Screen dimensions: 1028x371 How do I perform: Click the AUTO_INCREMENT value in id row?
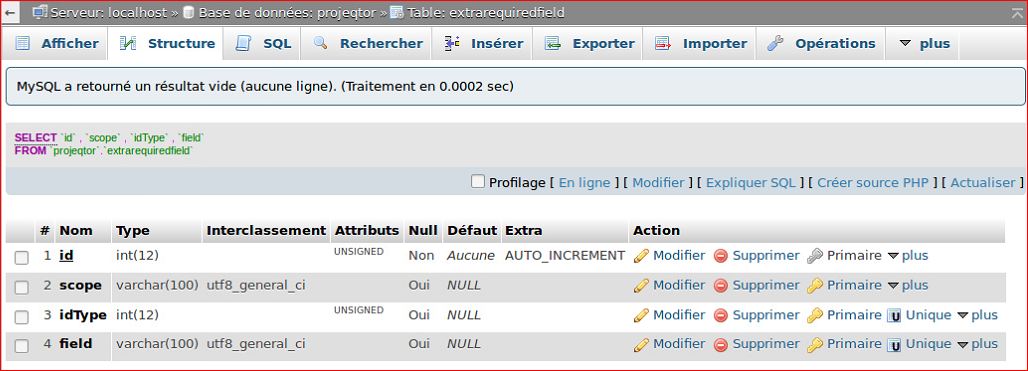click(x=564, y=256)
